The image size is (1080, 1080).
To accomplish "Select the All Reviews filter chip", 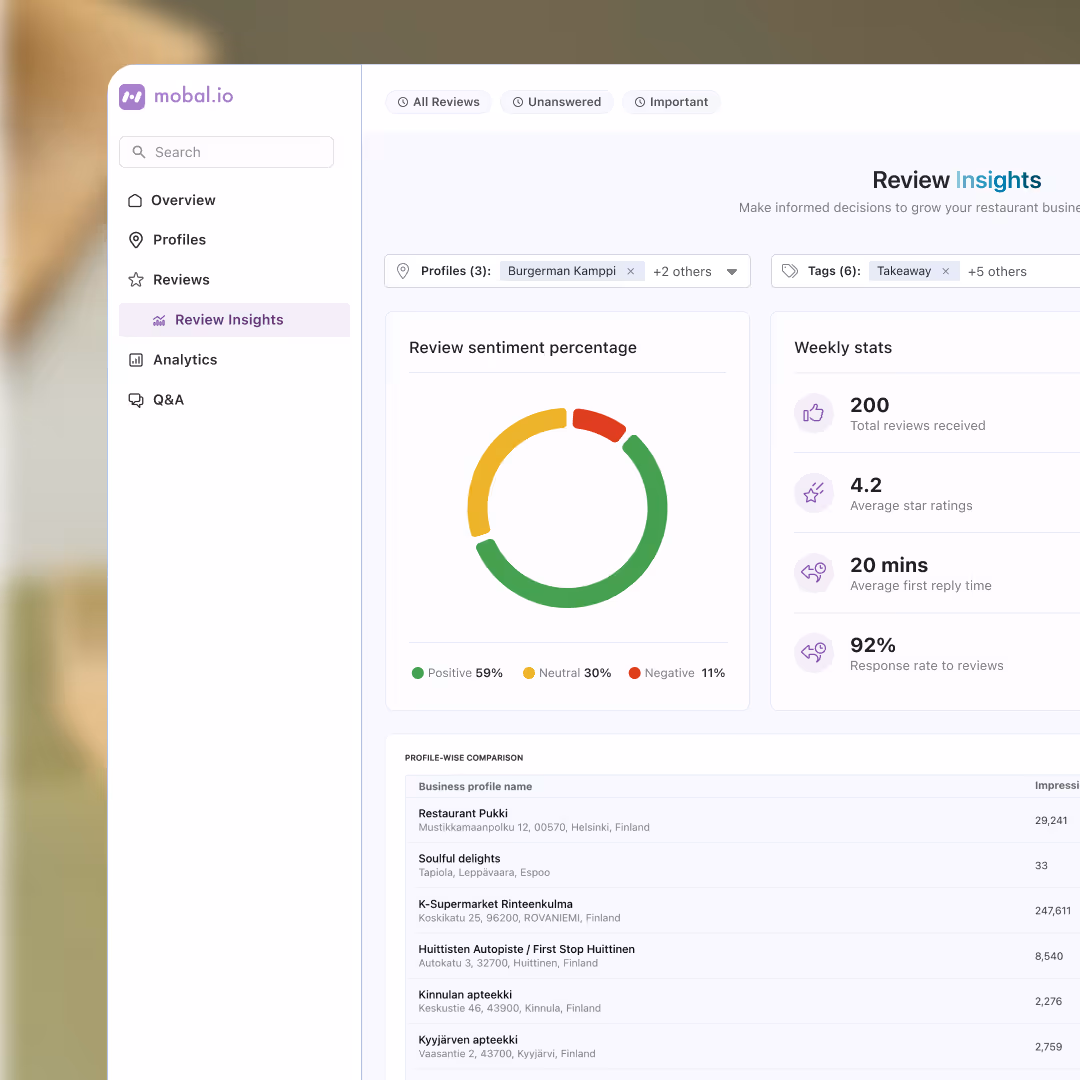I will (438, 102).
